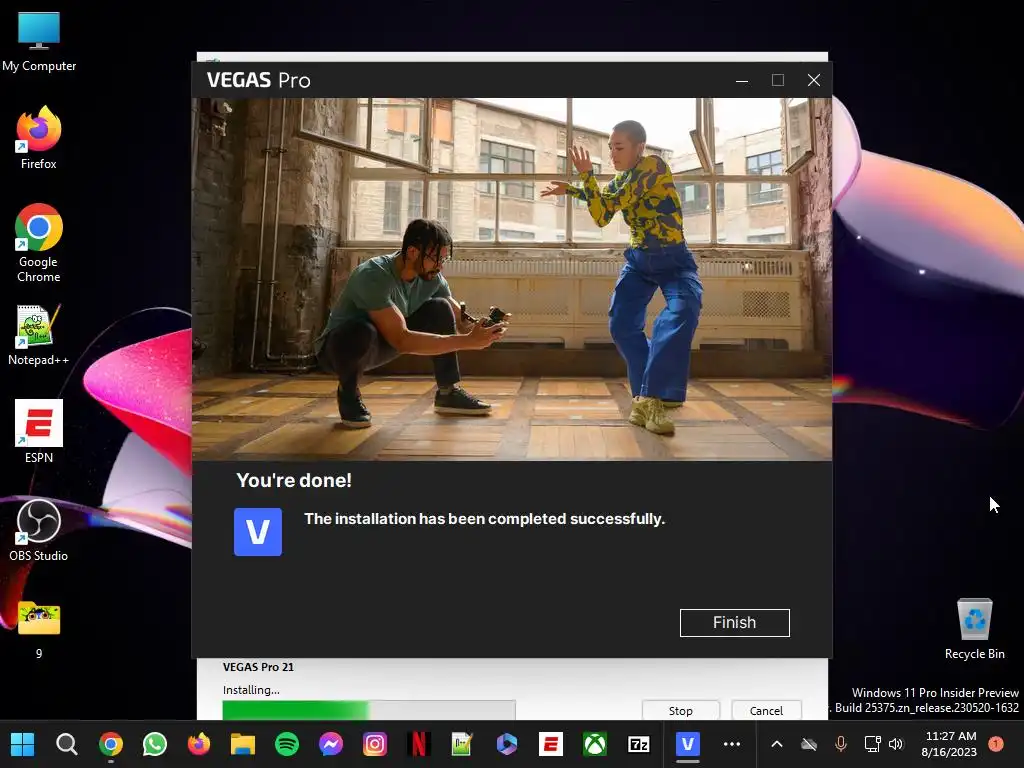Open network settings from the tray icon
This screenshot has height=768, width=1024.
tap(872, 744)
